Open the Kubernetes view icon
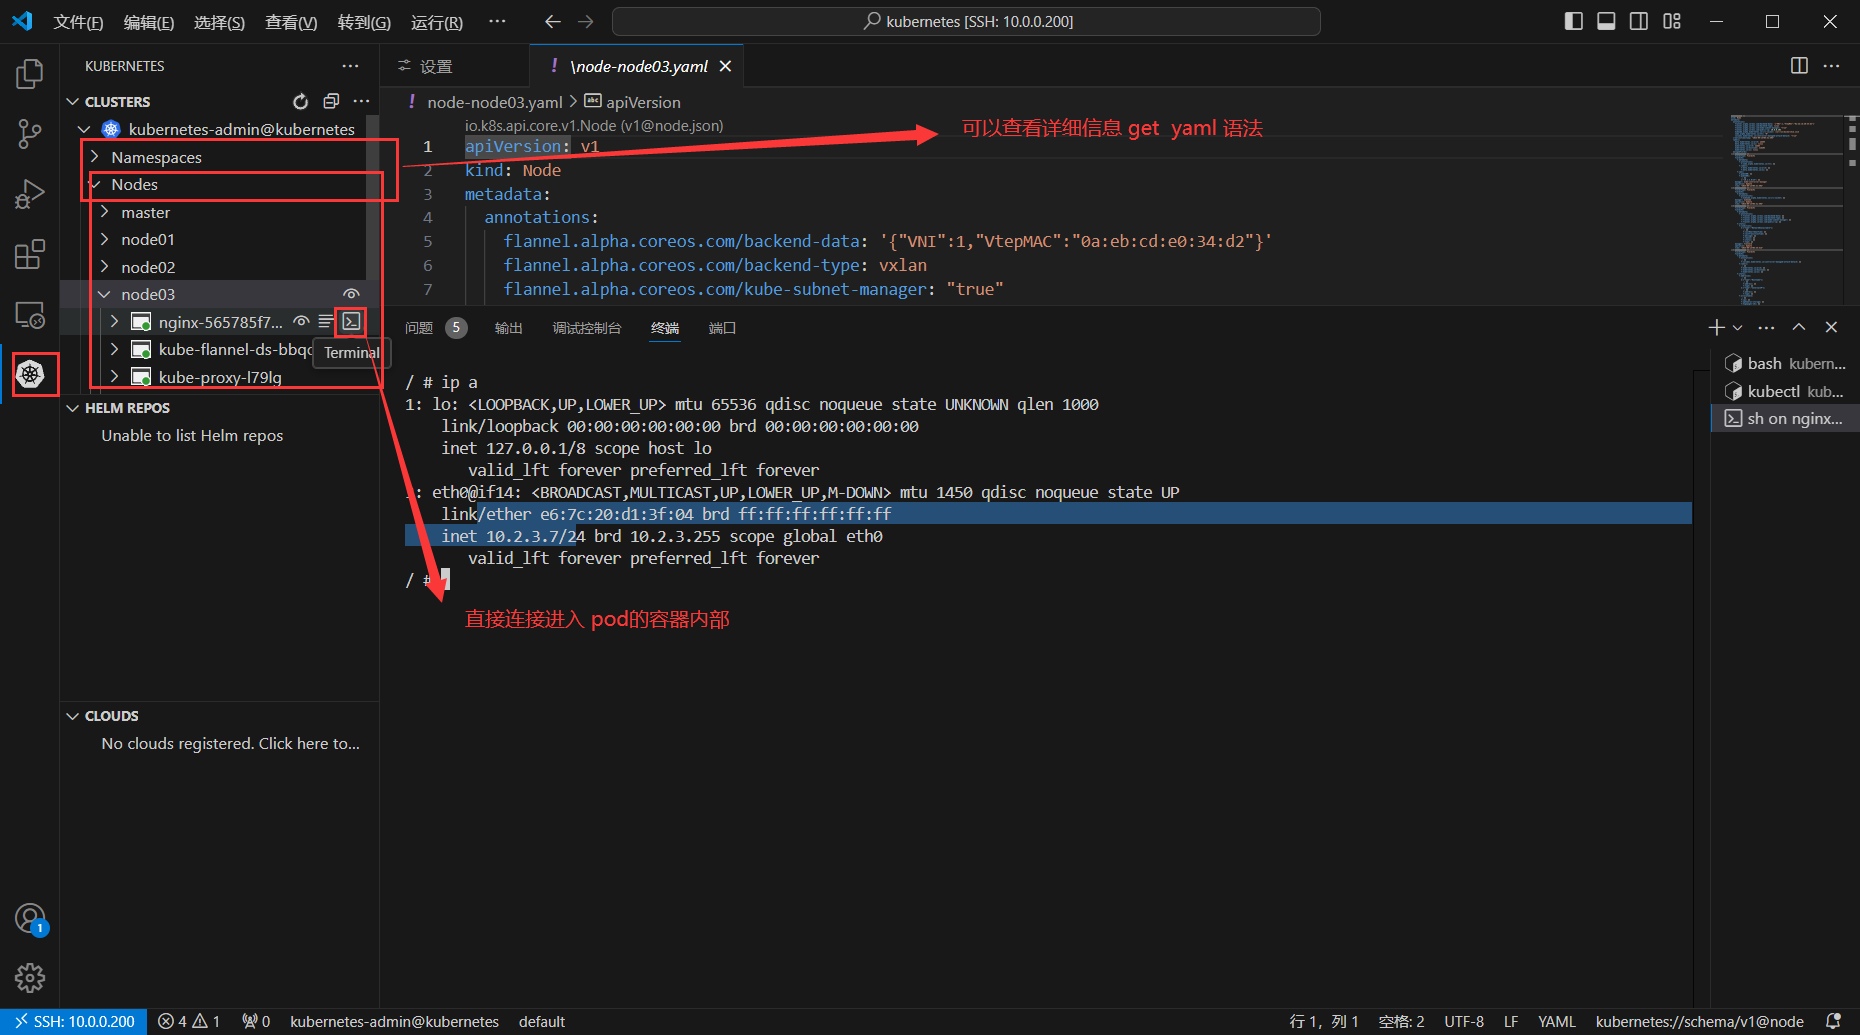The width and height of the screenshot is (1860, 1035). point(30,374)
